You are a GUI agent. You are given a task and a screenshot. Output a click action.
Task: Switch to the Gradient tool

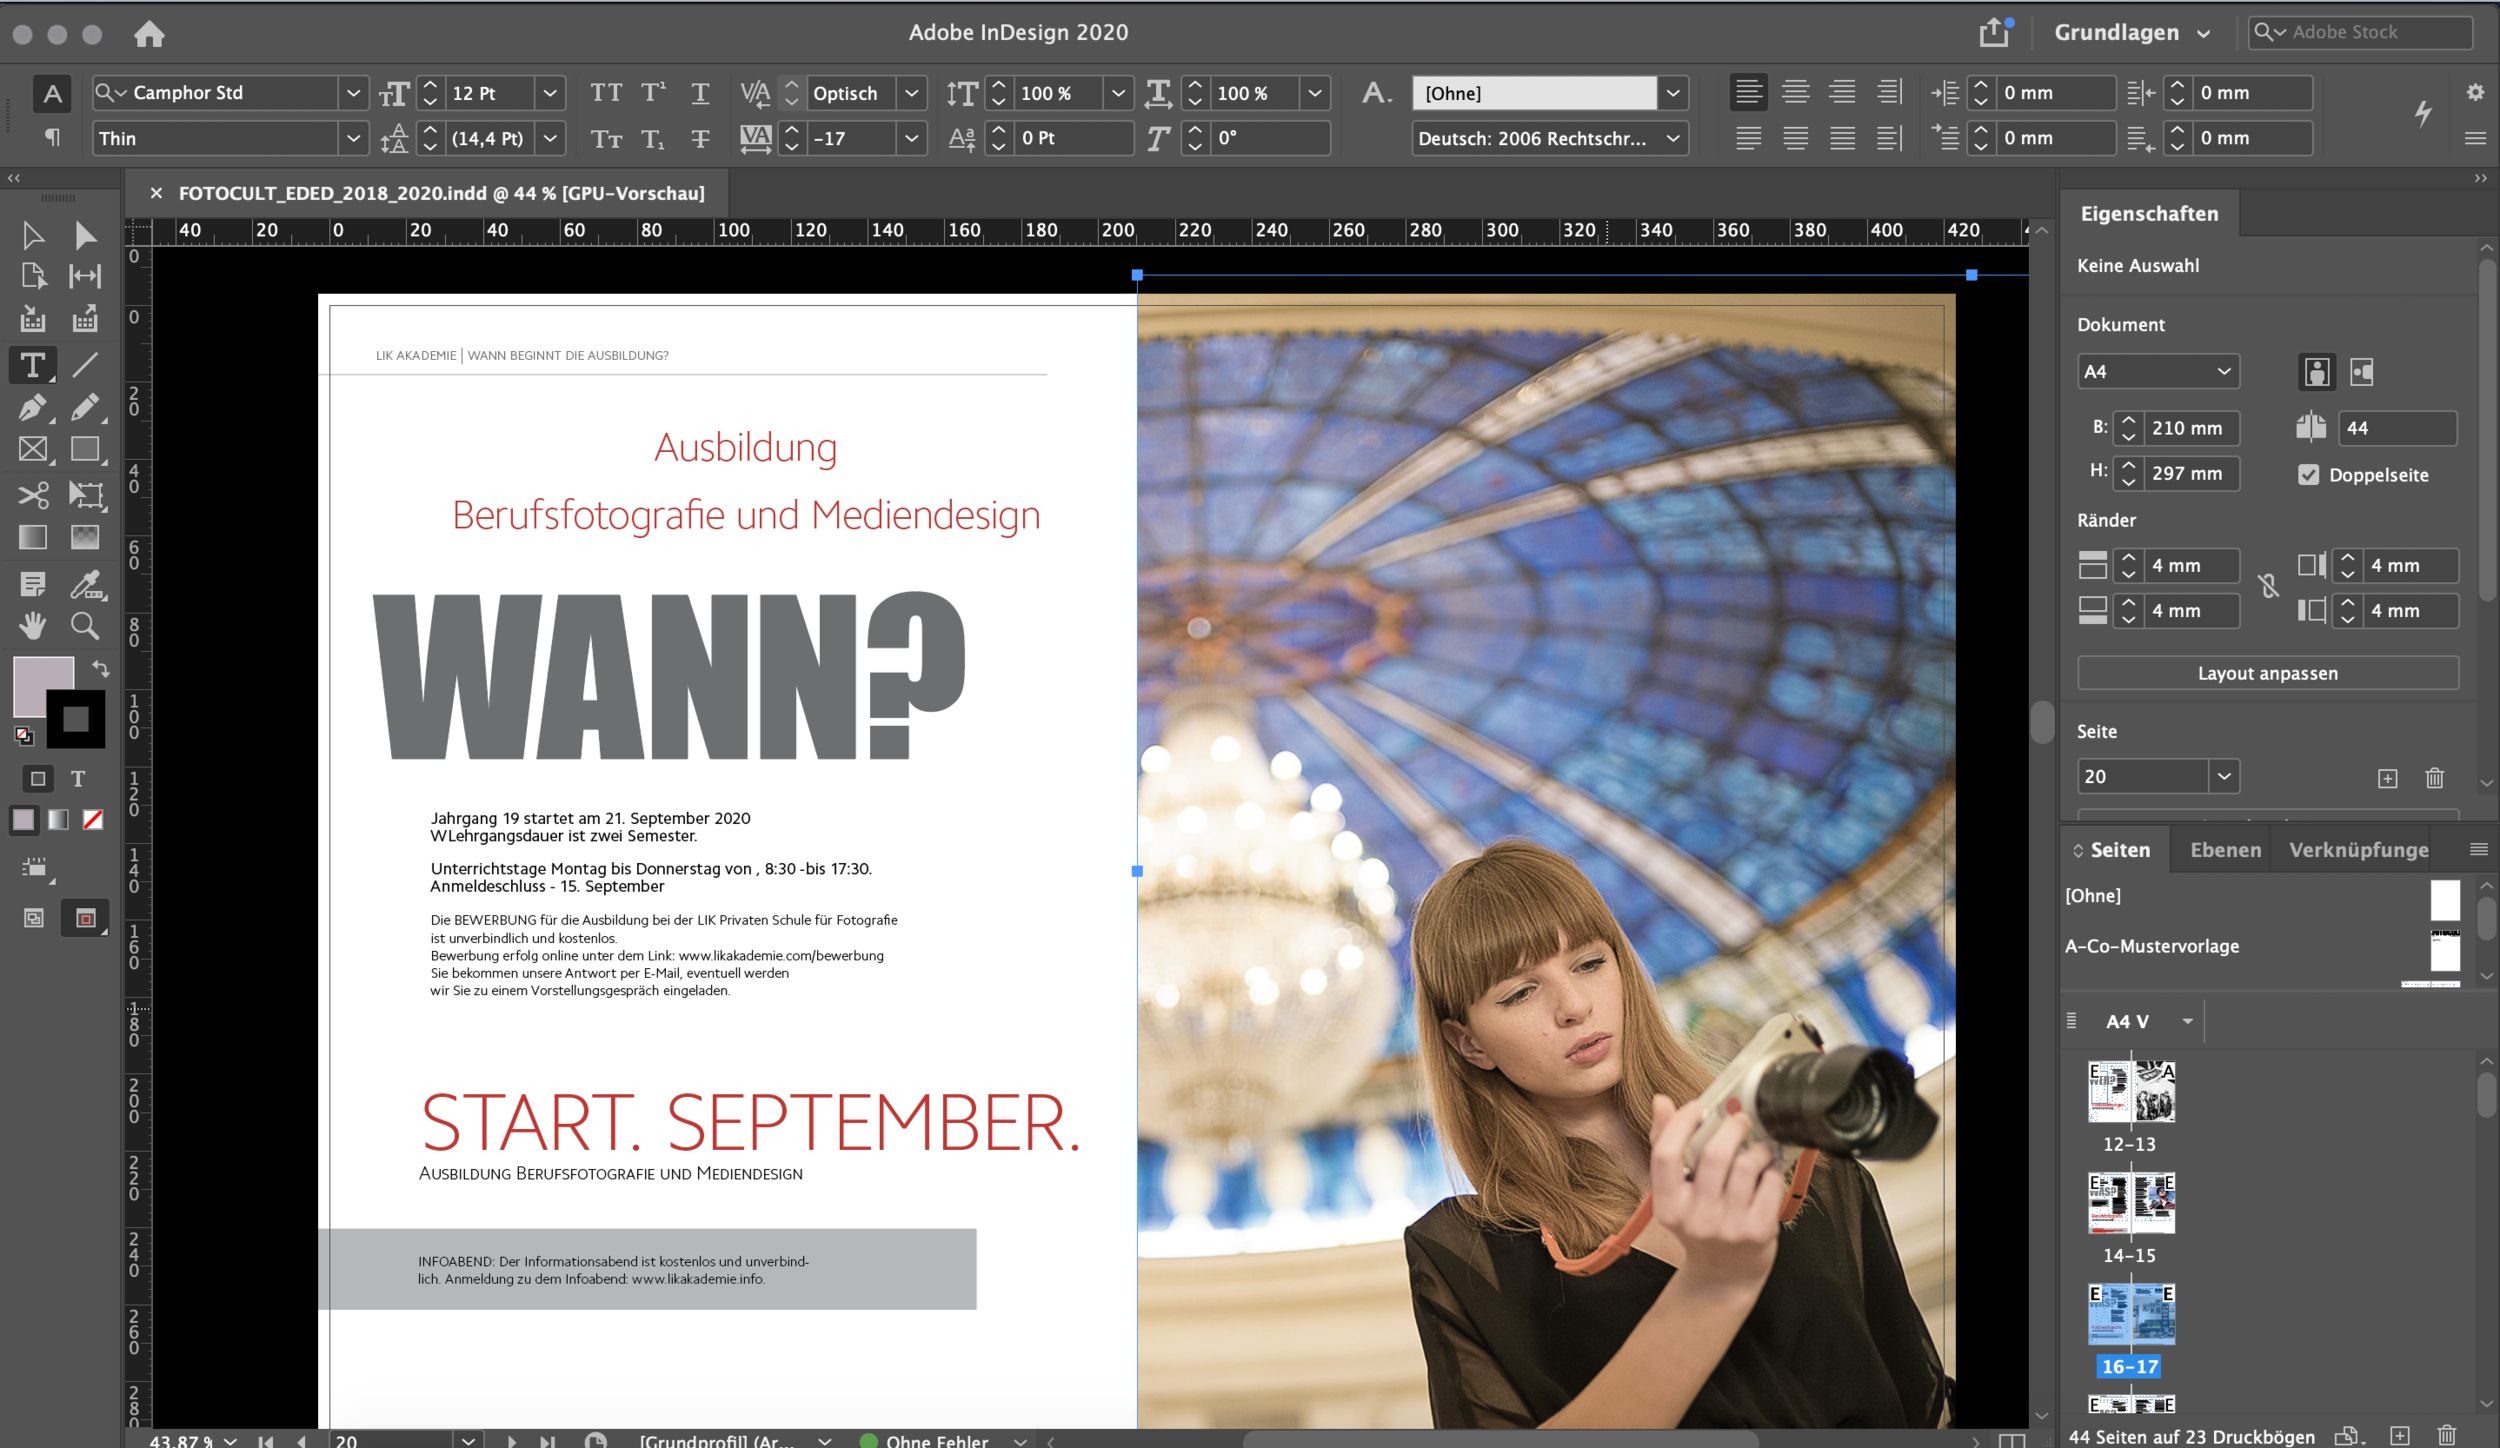[33, 537]
